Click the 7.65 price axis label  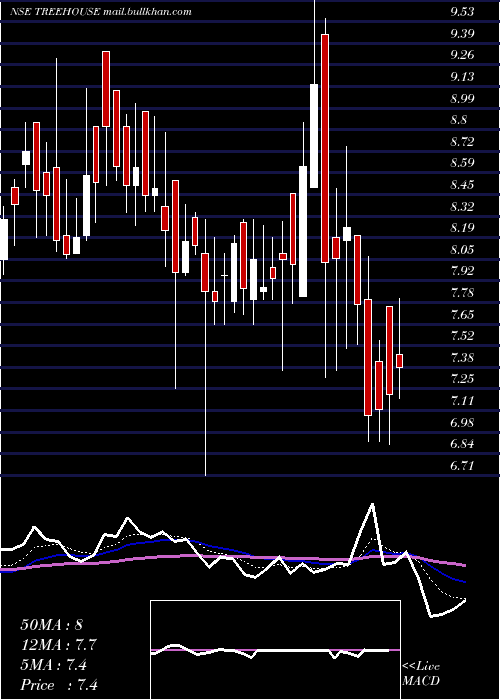(462, 314)
